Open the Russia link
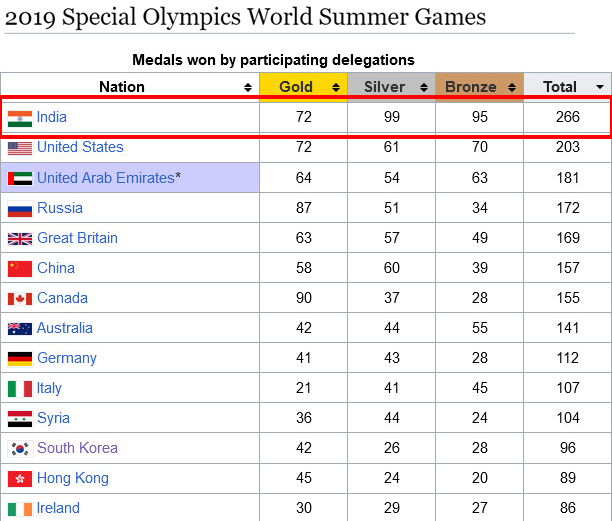 pyautogui.click(x=60, y=208)
